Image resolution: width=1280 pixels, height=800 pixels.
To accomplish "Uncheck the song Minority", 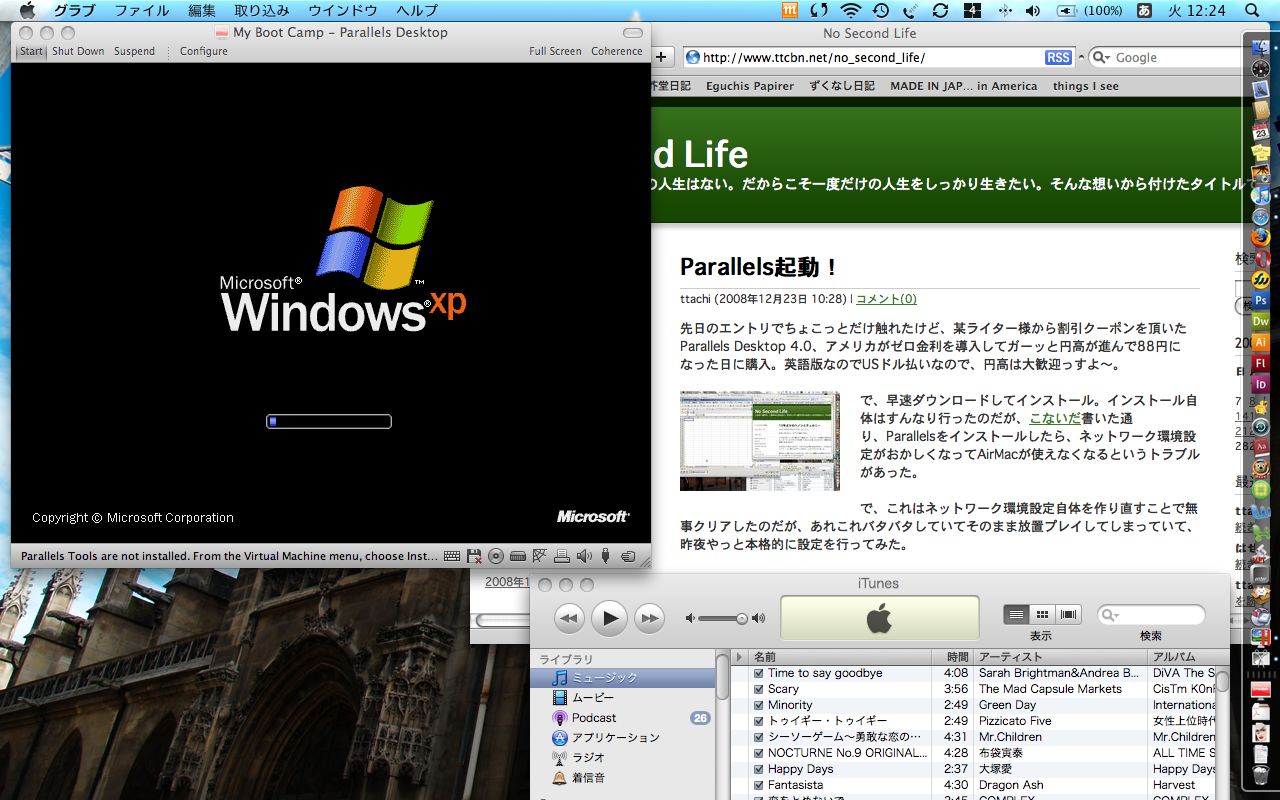I will click(x=758, y=705).
